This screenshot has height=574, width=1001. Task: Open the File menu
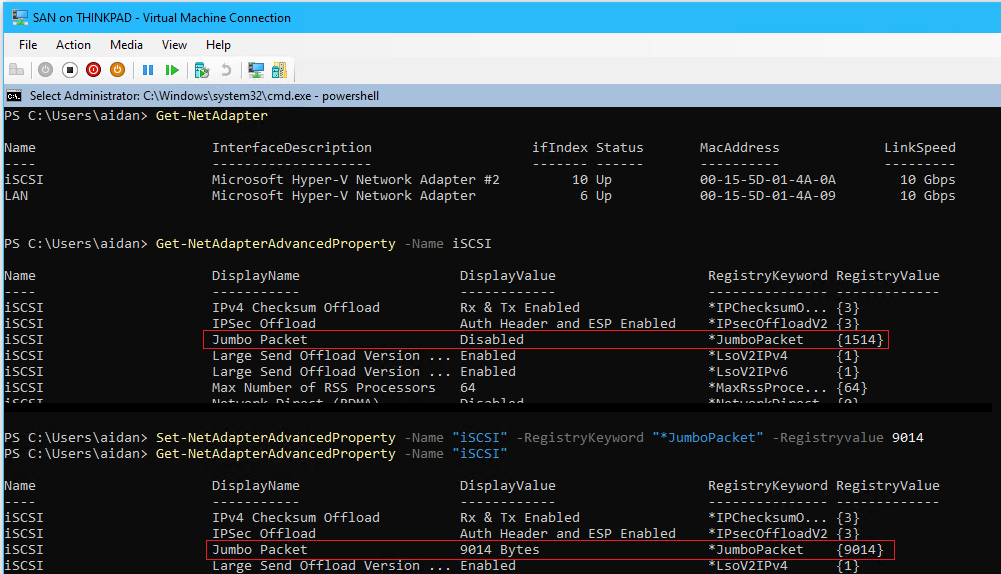point(28,45)
